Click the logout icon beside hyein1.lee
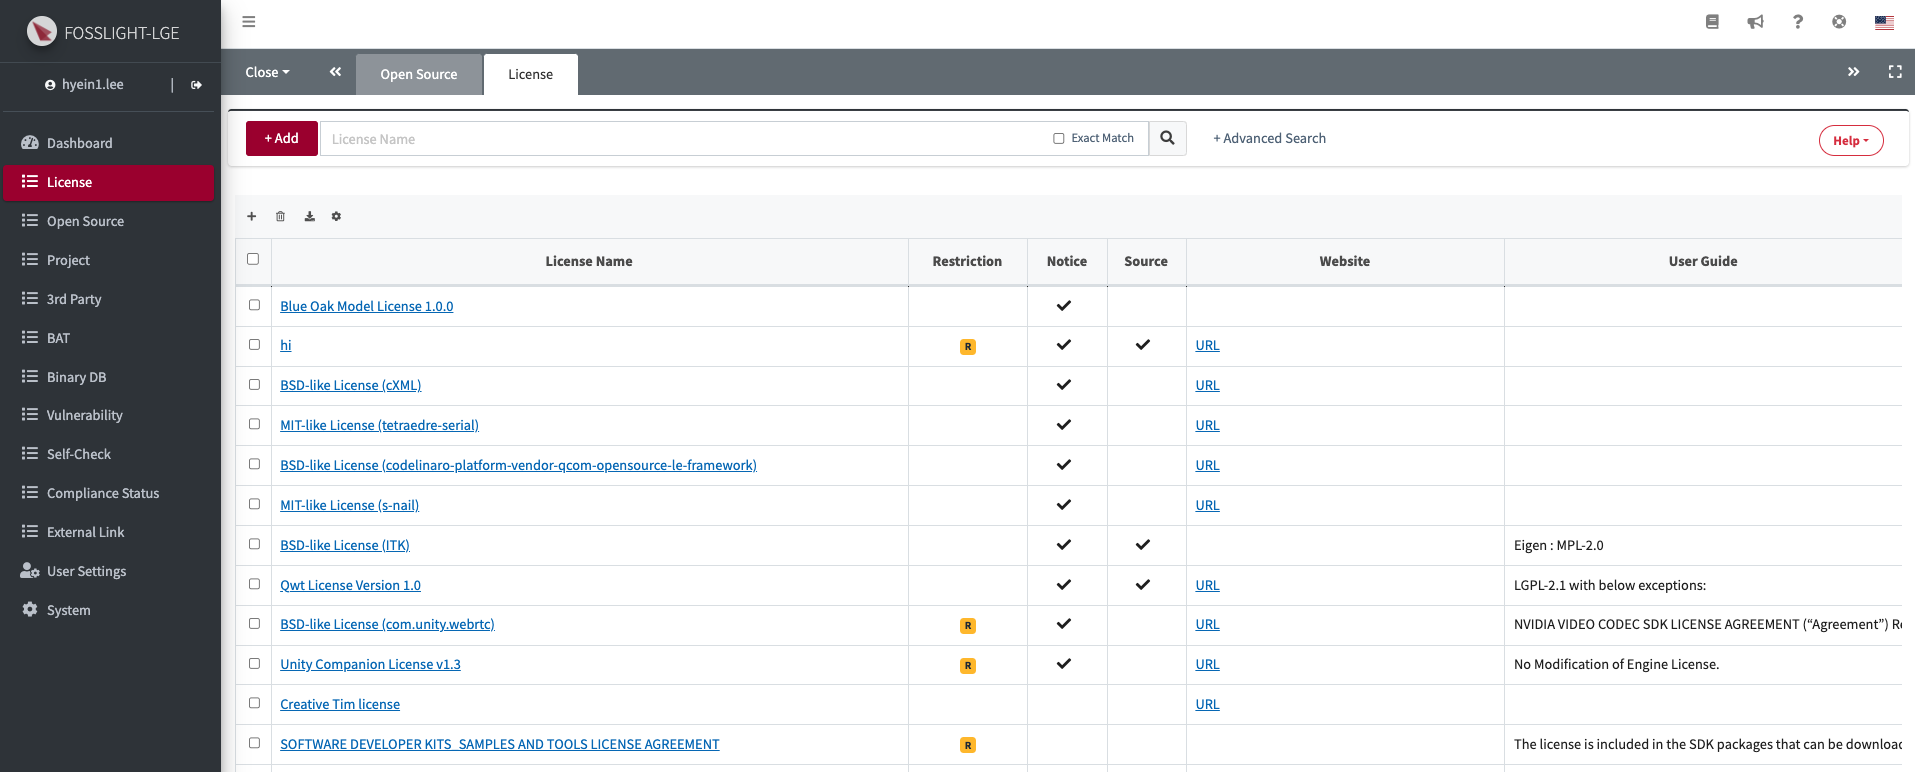The height and width of the screenshot is (772, 1915). coord(196,85)
